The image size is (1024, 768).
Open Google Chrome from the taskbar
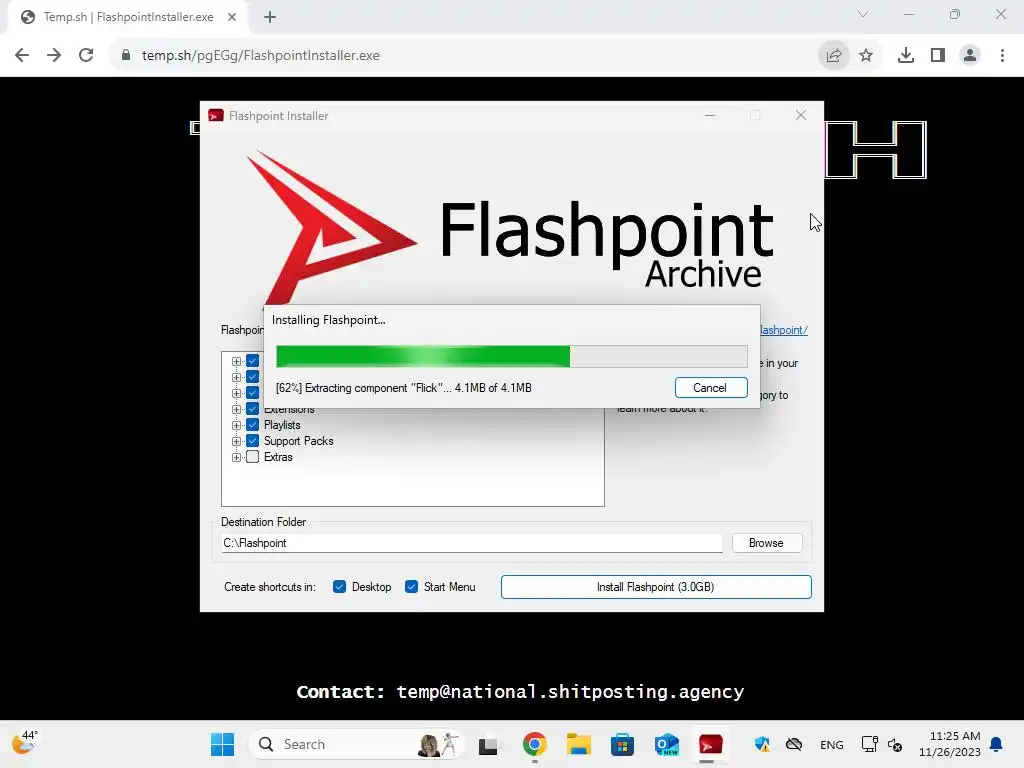[534, 744]
